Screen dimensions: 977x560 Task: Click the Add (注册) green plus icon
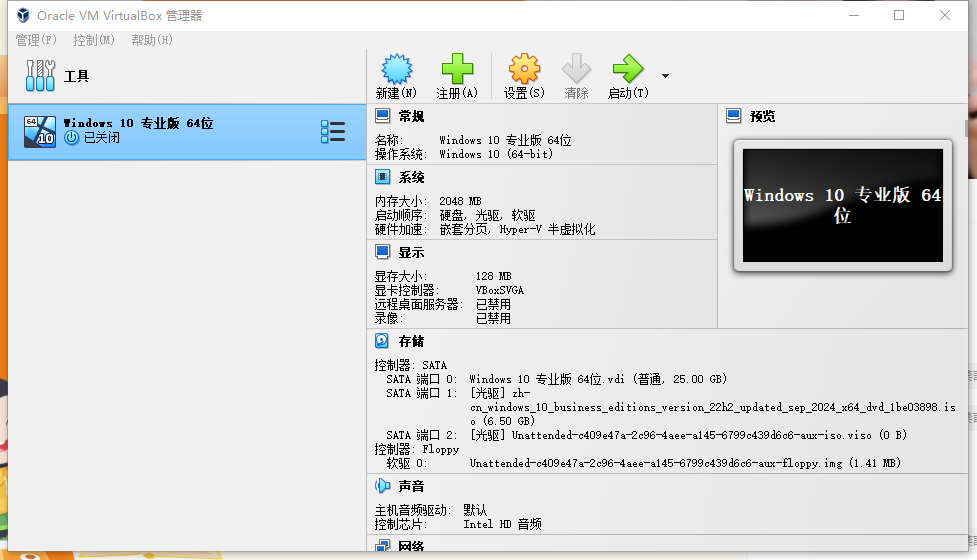(x=457, y=70)
